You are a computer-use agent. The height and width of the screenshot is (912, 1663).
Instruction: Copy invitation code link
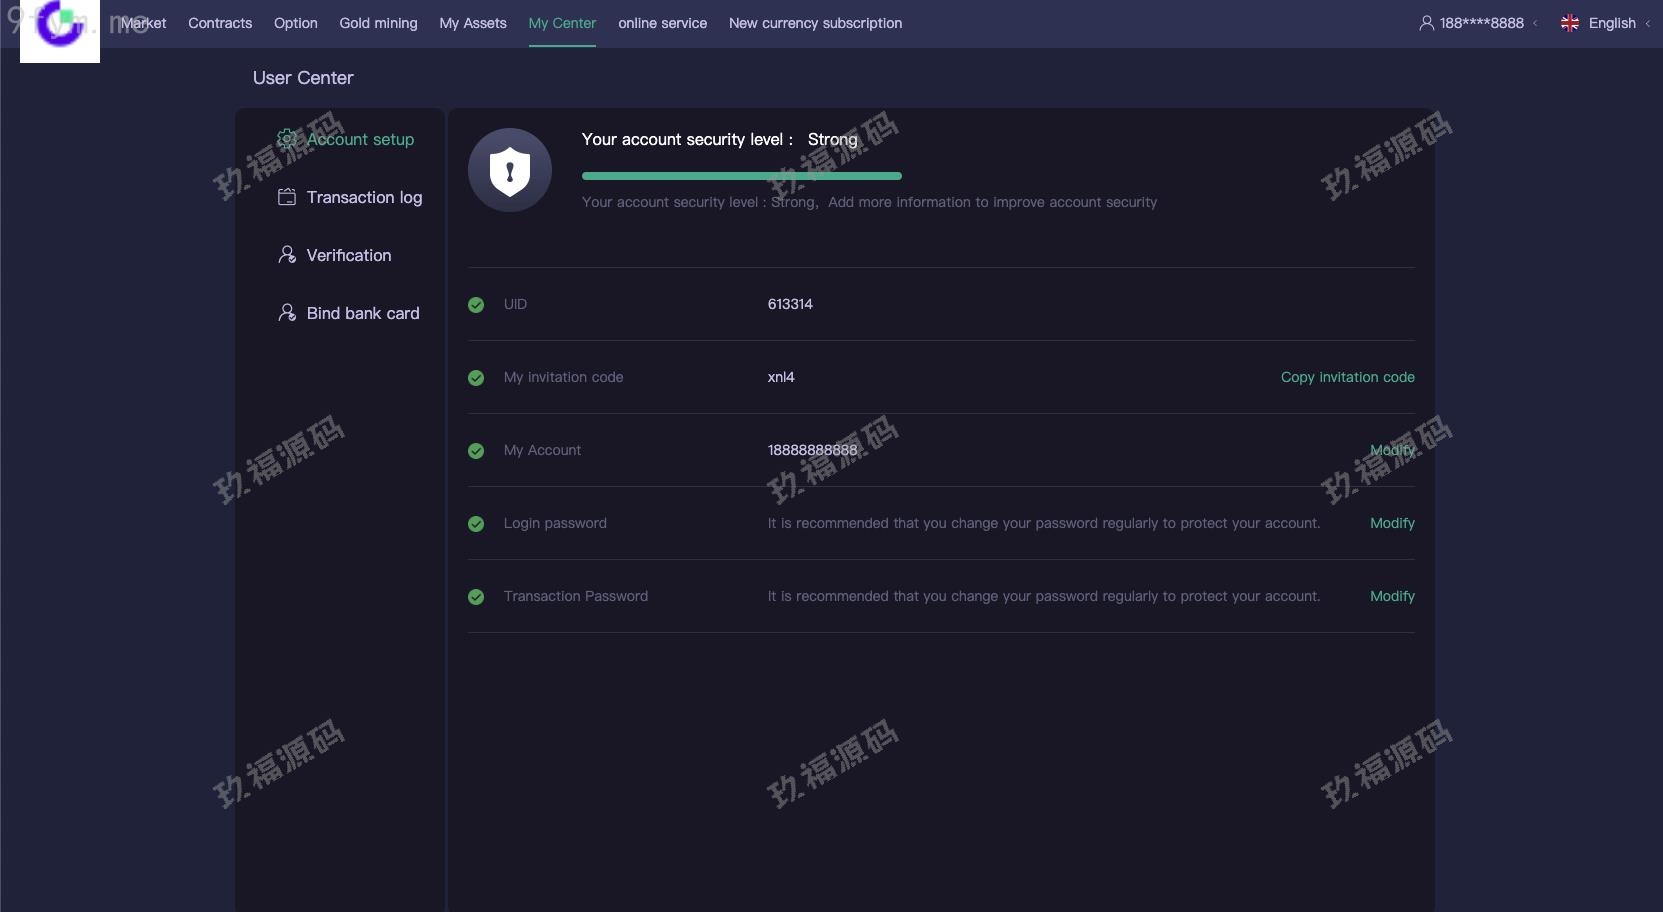tap(1347, 377)
